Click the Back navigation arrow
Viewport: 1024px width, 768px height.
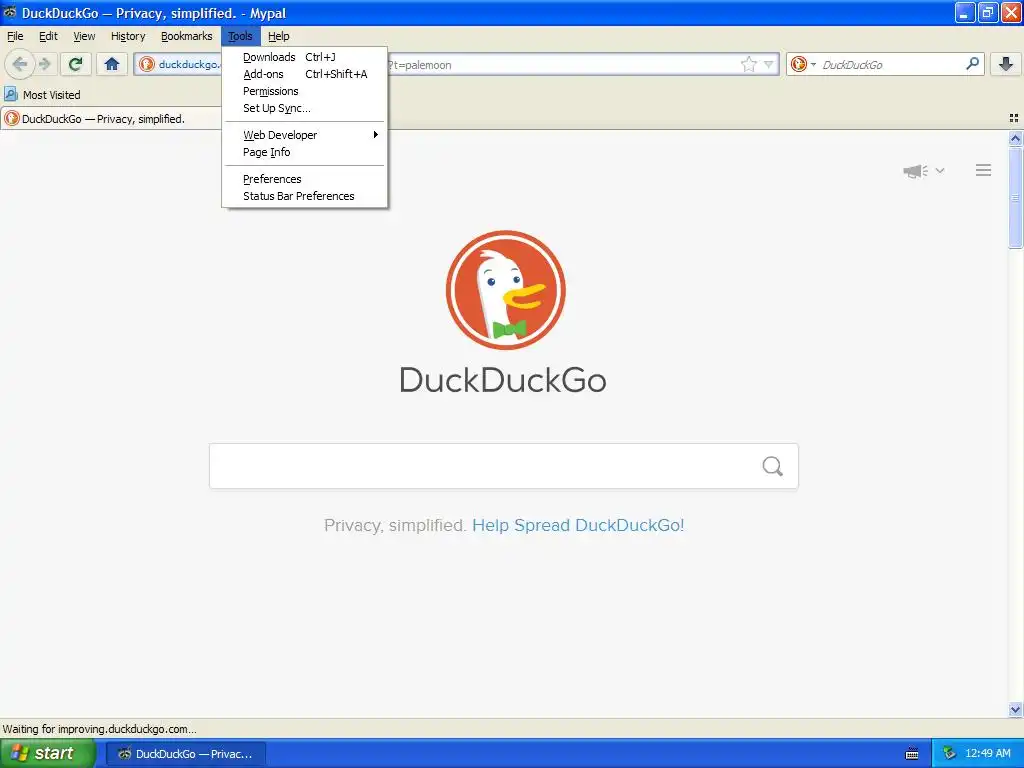20,64
